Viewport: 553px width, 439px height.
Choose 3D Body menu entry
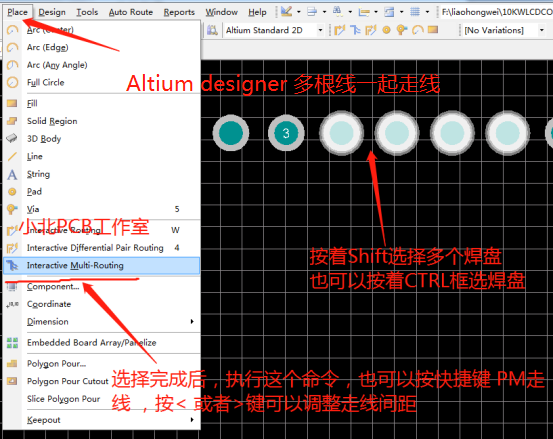pyautogui.click(x=102, y=139)
